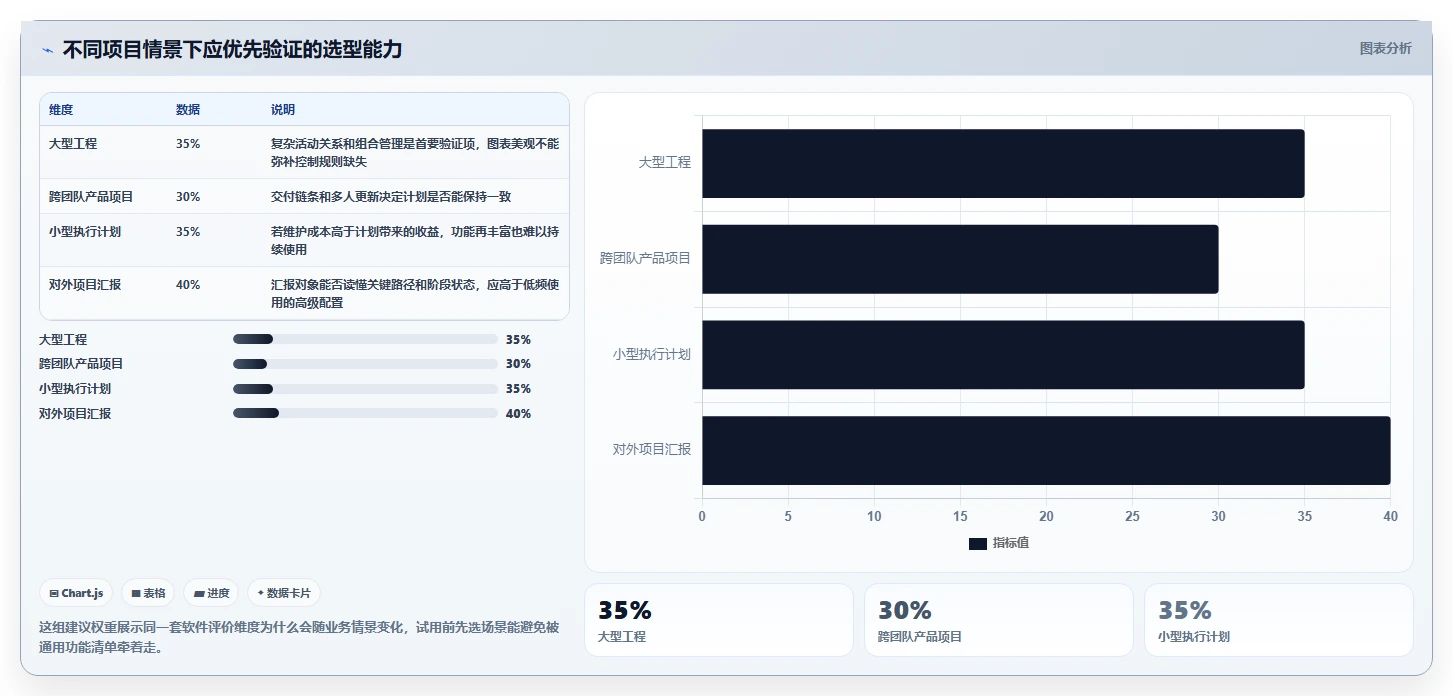1453x696 pixels.
Task: Click the description 交付链条和多人更新决定计划是否能保持一致
Action: (391, 197)
